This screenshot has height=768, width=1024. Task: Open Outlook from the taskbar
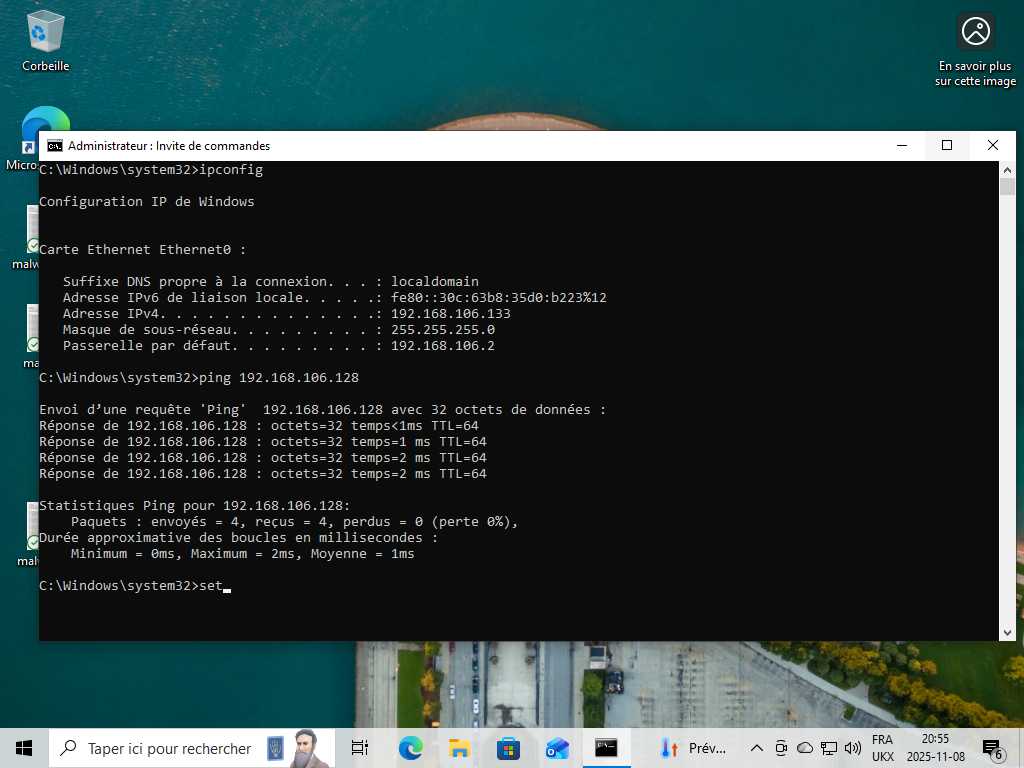[x=557, y=748]
